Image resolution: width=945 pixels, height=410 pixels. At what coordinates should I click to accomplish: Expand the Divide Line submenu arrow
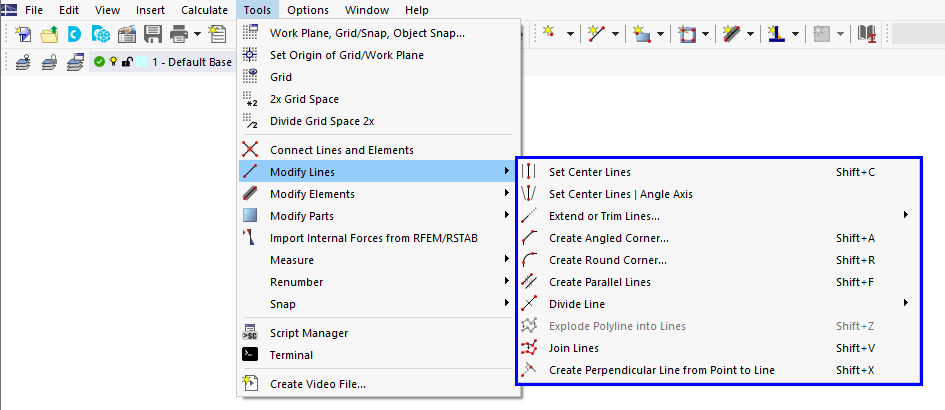tap(905, 304)
